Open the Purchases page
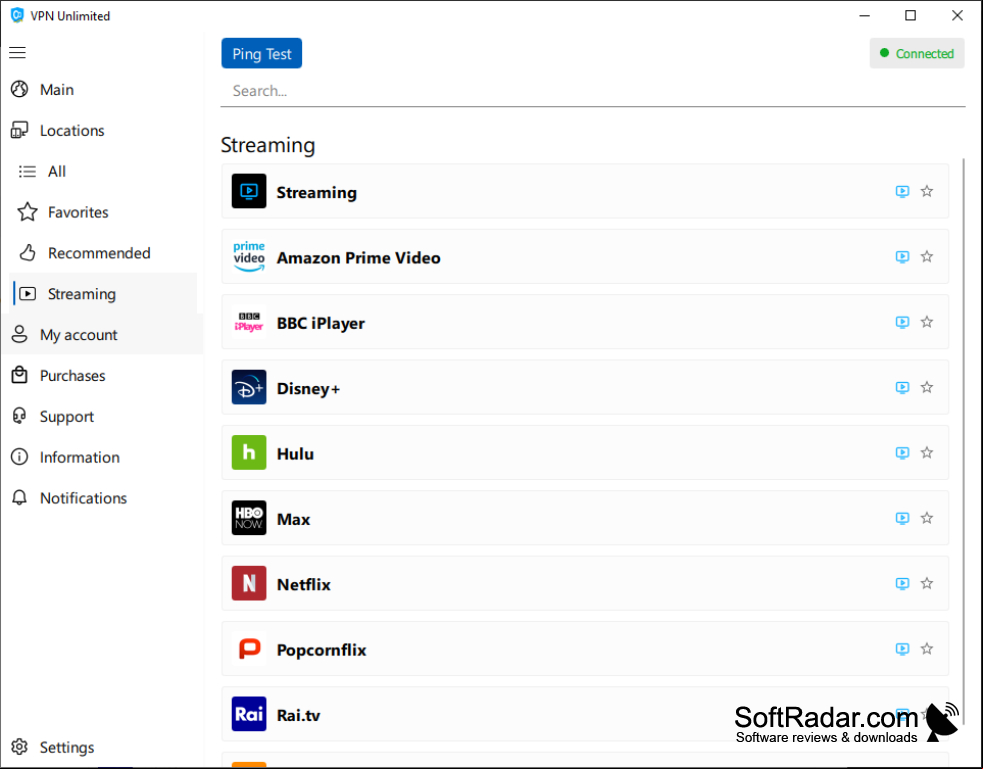This screenshot has height=769, width=983. 102,375
